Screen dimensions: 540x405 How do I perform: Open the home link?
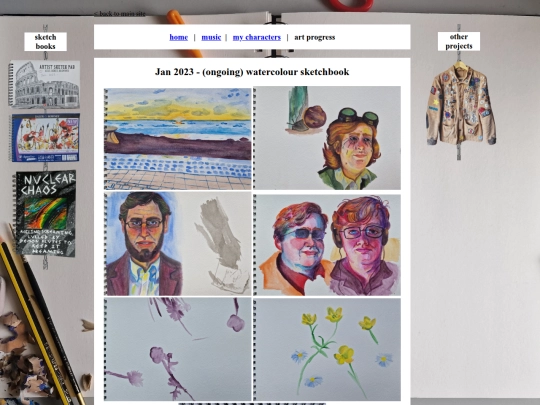pos(178,37)
